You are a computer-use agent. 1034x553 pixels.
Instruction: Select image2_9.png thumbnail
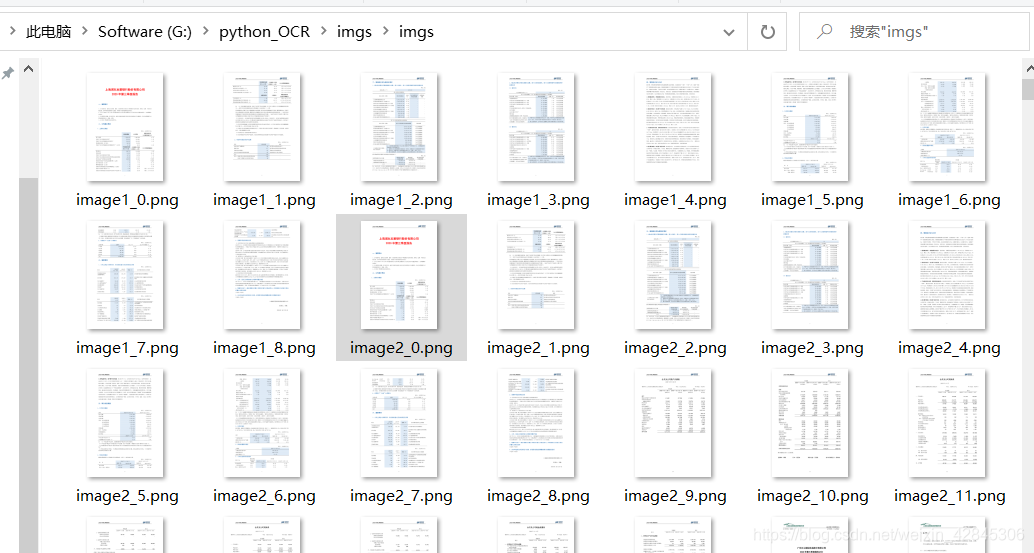pos(673,423)
